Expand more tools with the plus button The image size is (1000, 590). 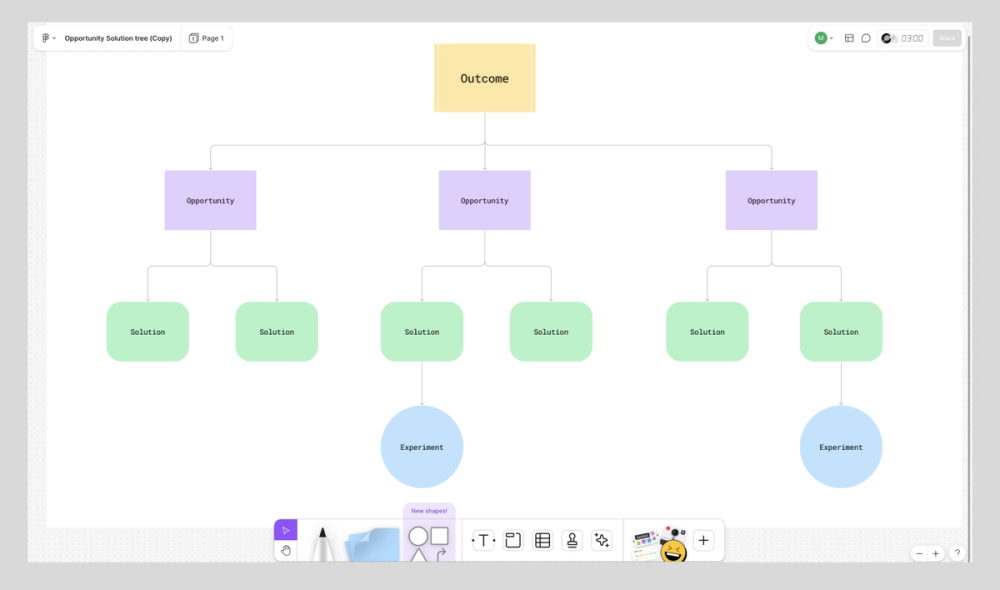[703, 540]
